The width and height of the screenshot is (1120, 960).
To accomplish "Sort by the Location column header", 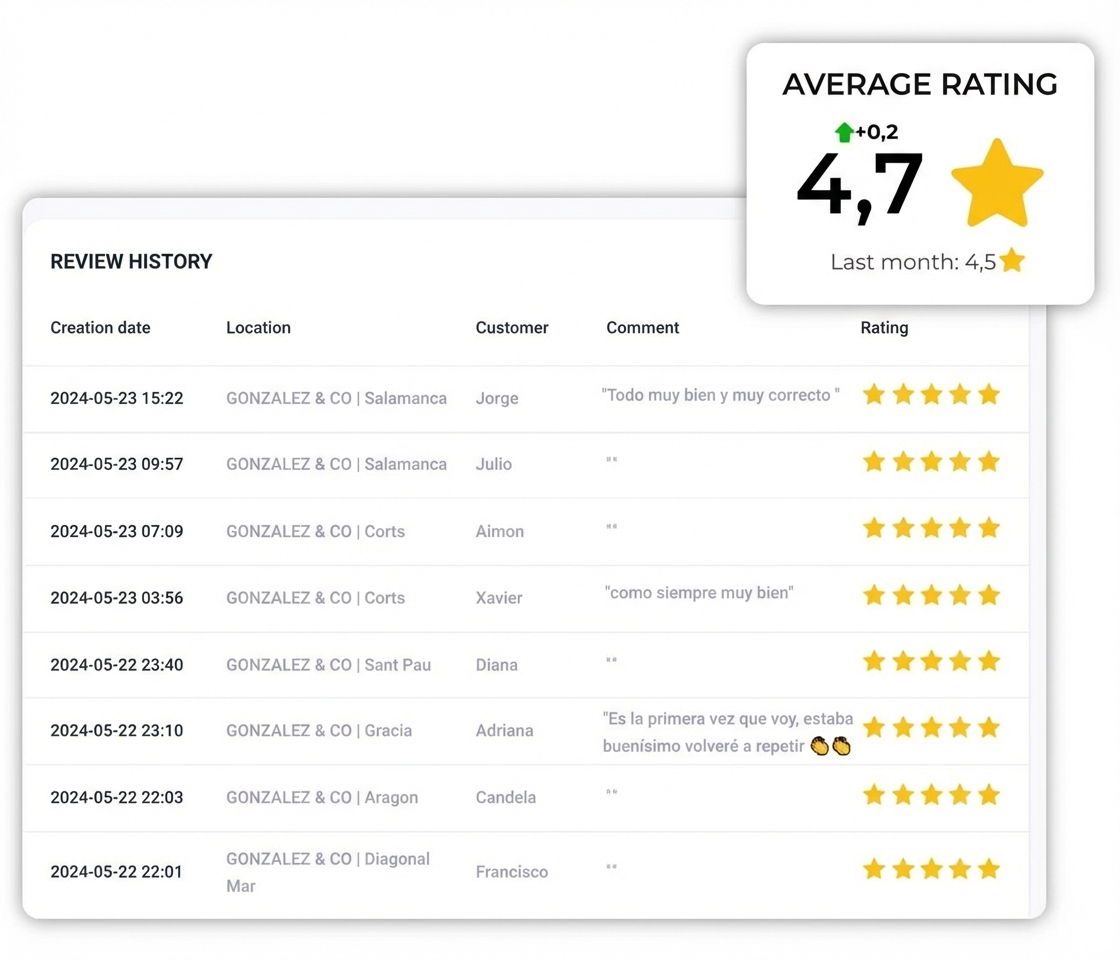I will pyautogui.click(x=258, y=328).
